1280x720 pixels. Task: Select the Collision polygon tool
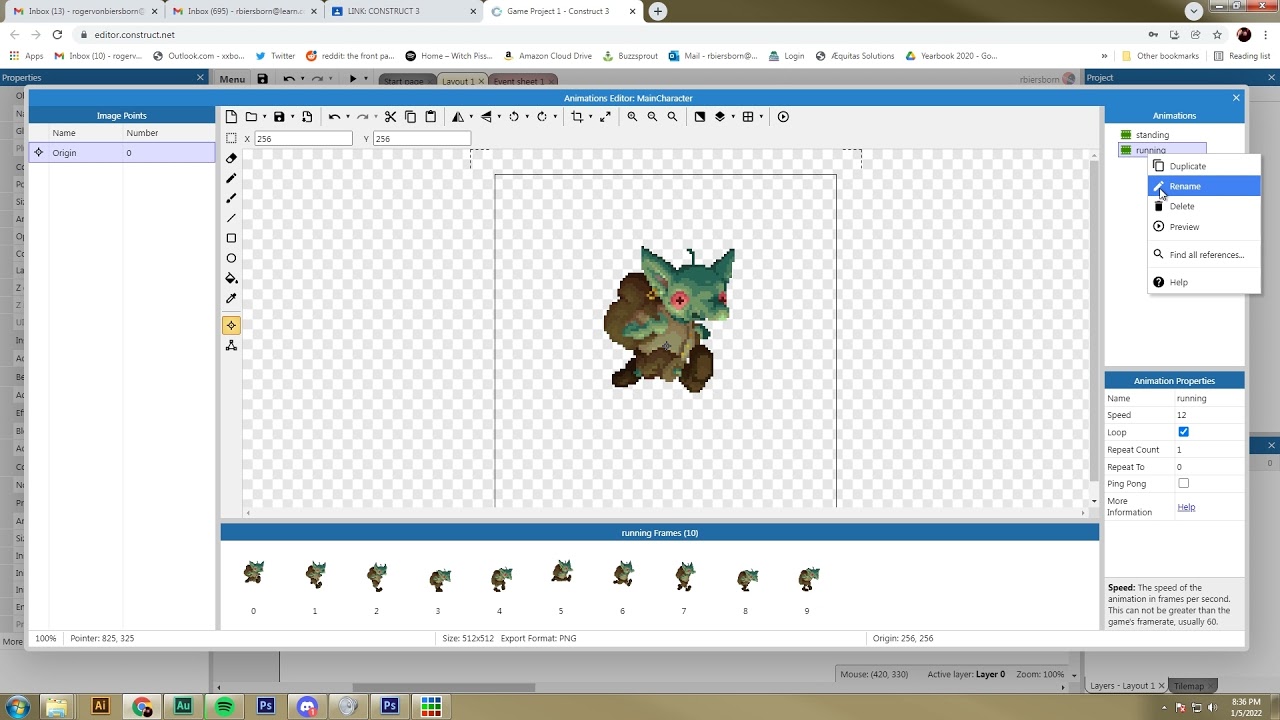coord(231,345)
